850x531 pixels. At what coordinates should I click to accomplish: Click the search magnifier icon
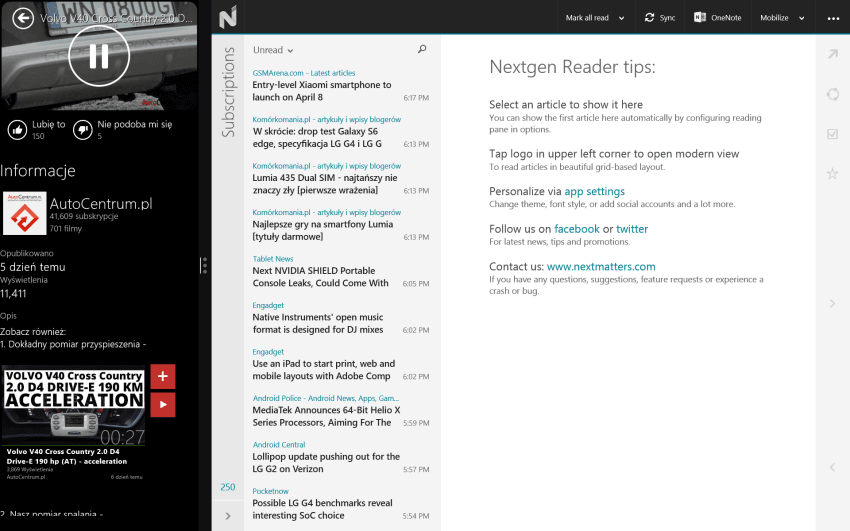point(422,49)
